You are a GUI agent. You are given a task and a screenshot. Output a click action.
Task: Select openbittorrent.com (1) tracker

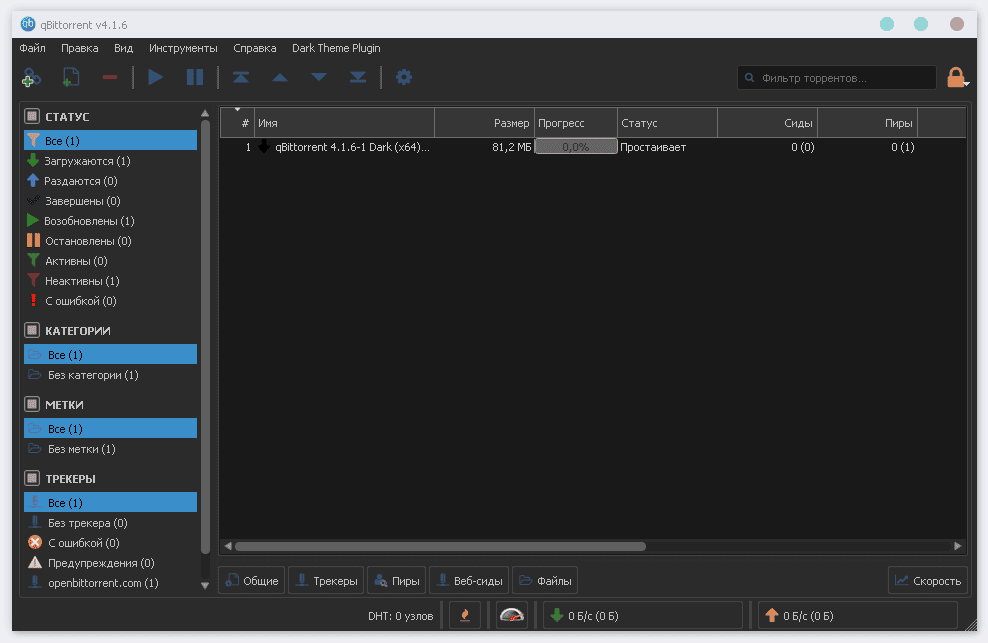tap(110, 583)
